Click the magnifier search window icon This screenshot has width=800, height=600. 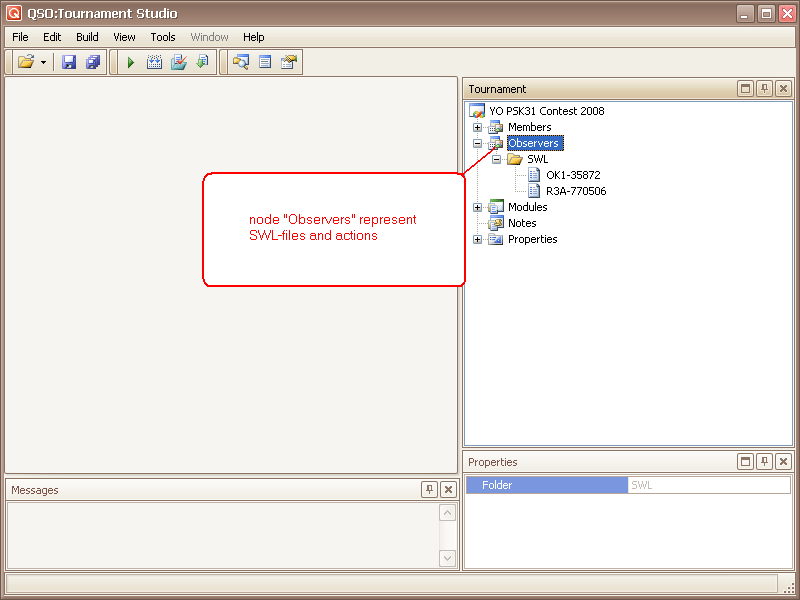(240, 62)
